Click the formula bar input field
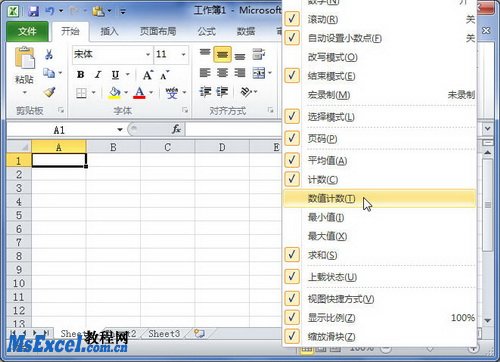Screen dimensions: 500x362 [234, 129]
